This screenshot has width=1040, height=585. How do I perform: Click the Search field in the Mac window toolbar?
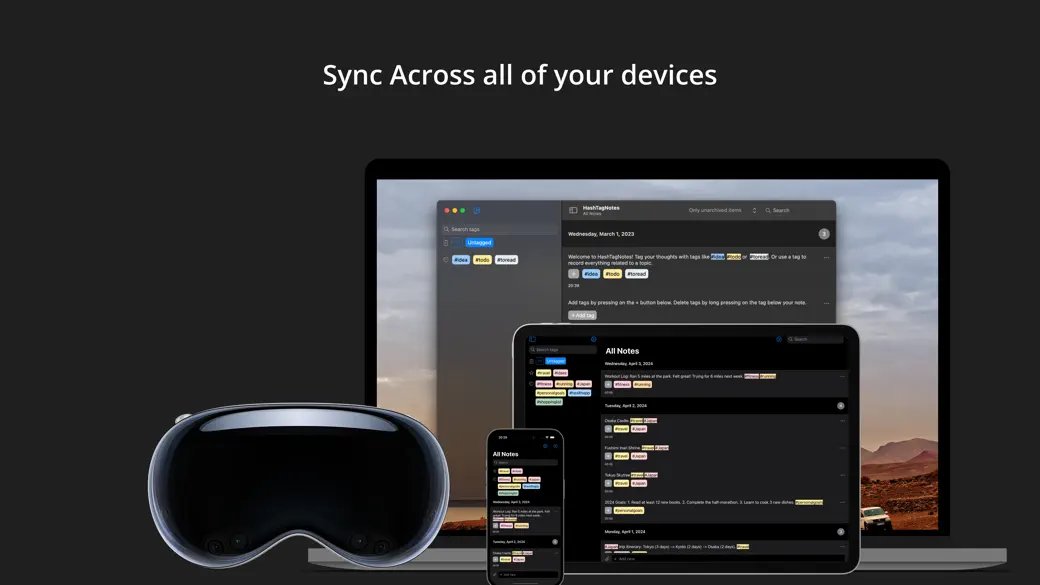point(795,210)
